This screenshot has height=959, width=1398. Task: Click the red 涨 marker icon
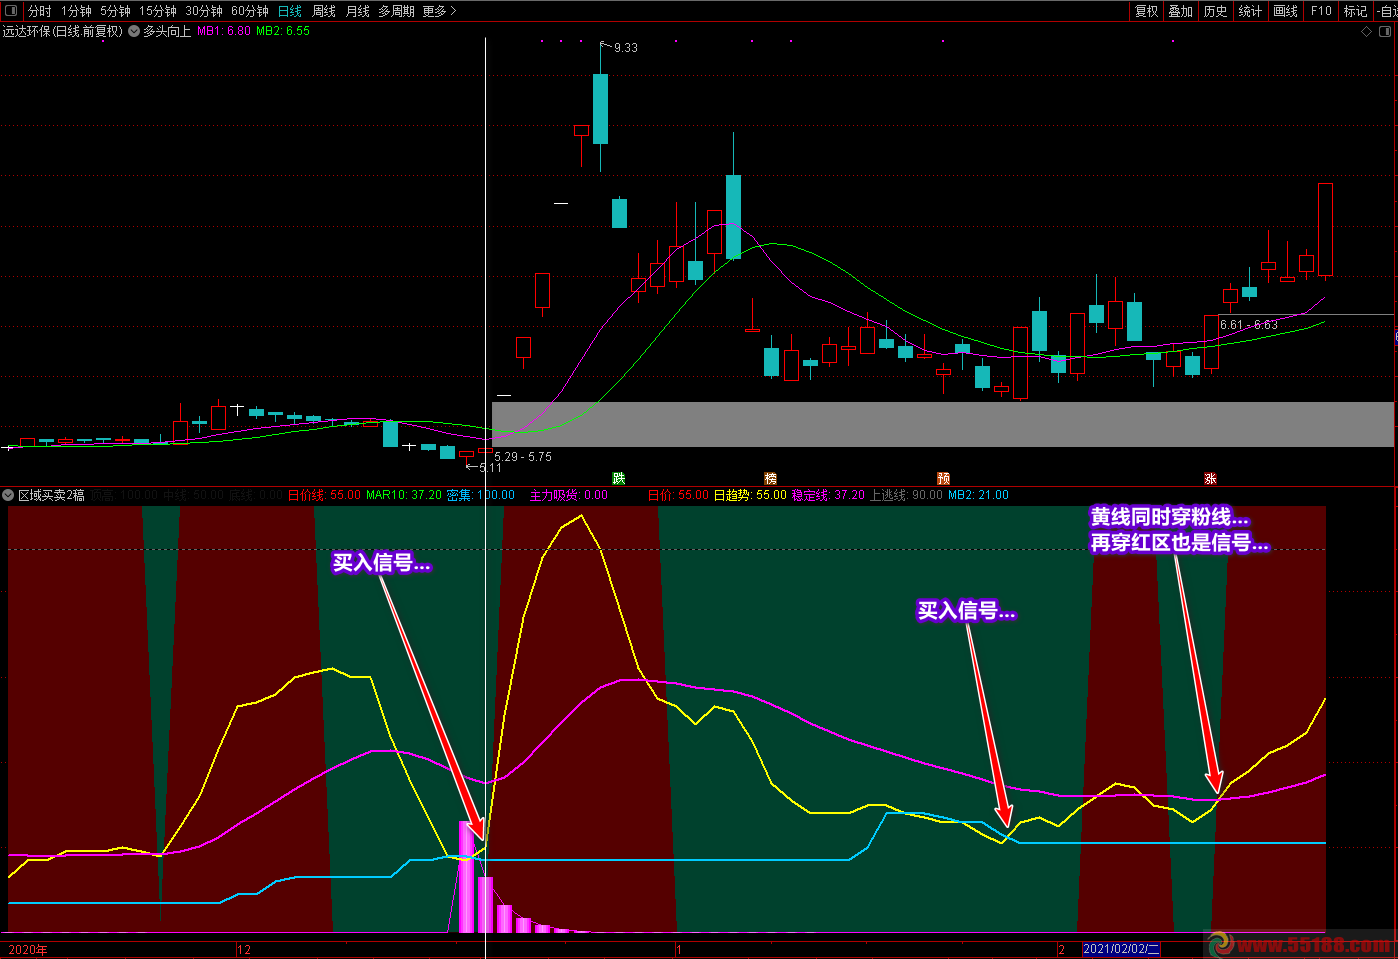(1210, 478)
